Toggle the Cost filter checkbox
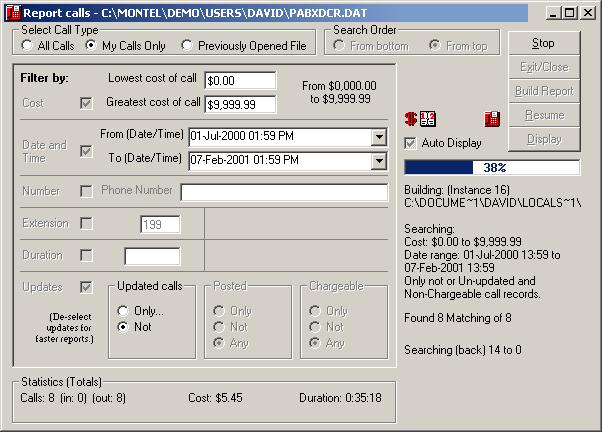 (86, 103)
